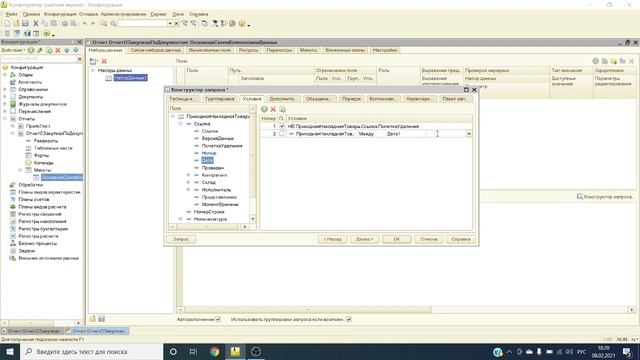Image resolution: width=640 pixels, height=360 pixels.
Task: Click the red delete X in configuration panel
Action: coord(58,50)
